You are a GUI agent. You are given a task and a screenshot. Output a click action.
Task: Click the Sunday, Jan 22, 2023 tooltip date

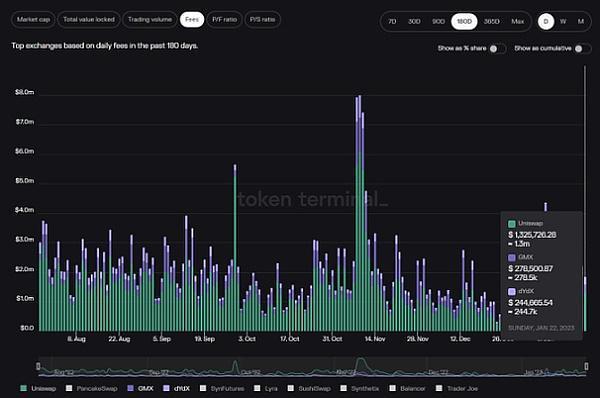click(x=541, y=328)
